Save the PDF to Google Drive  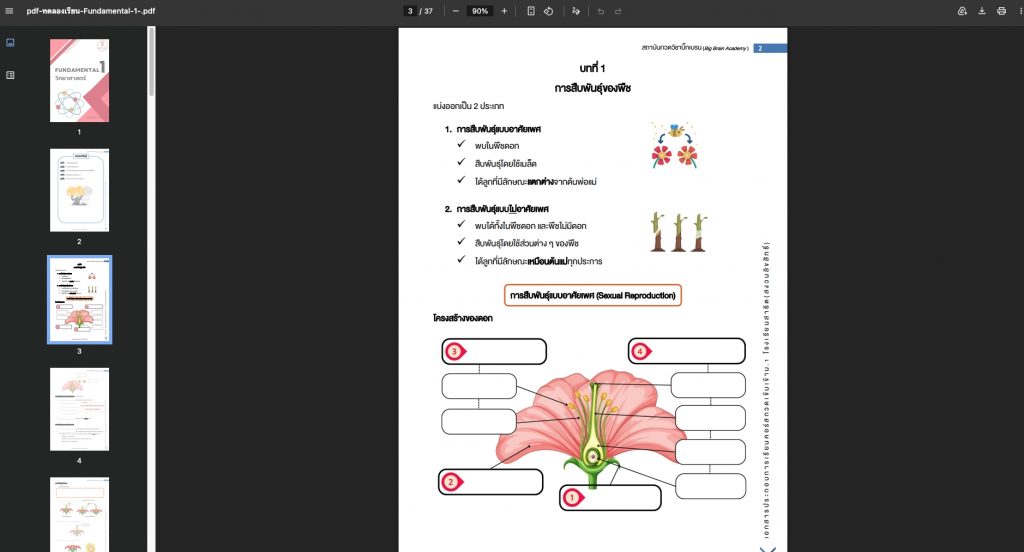[962, 11]
